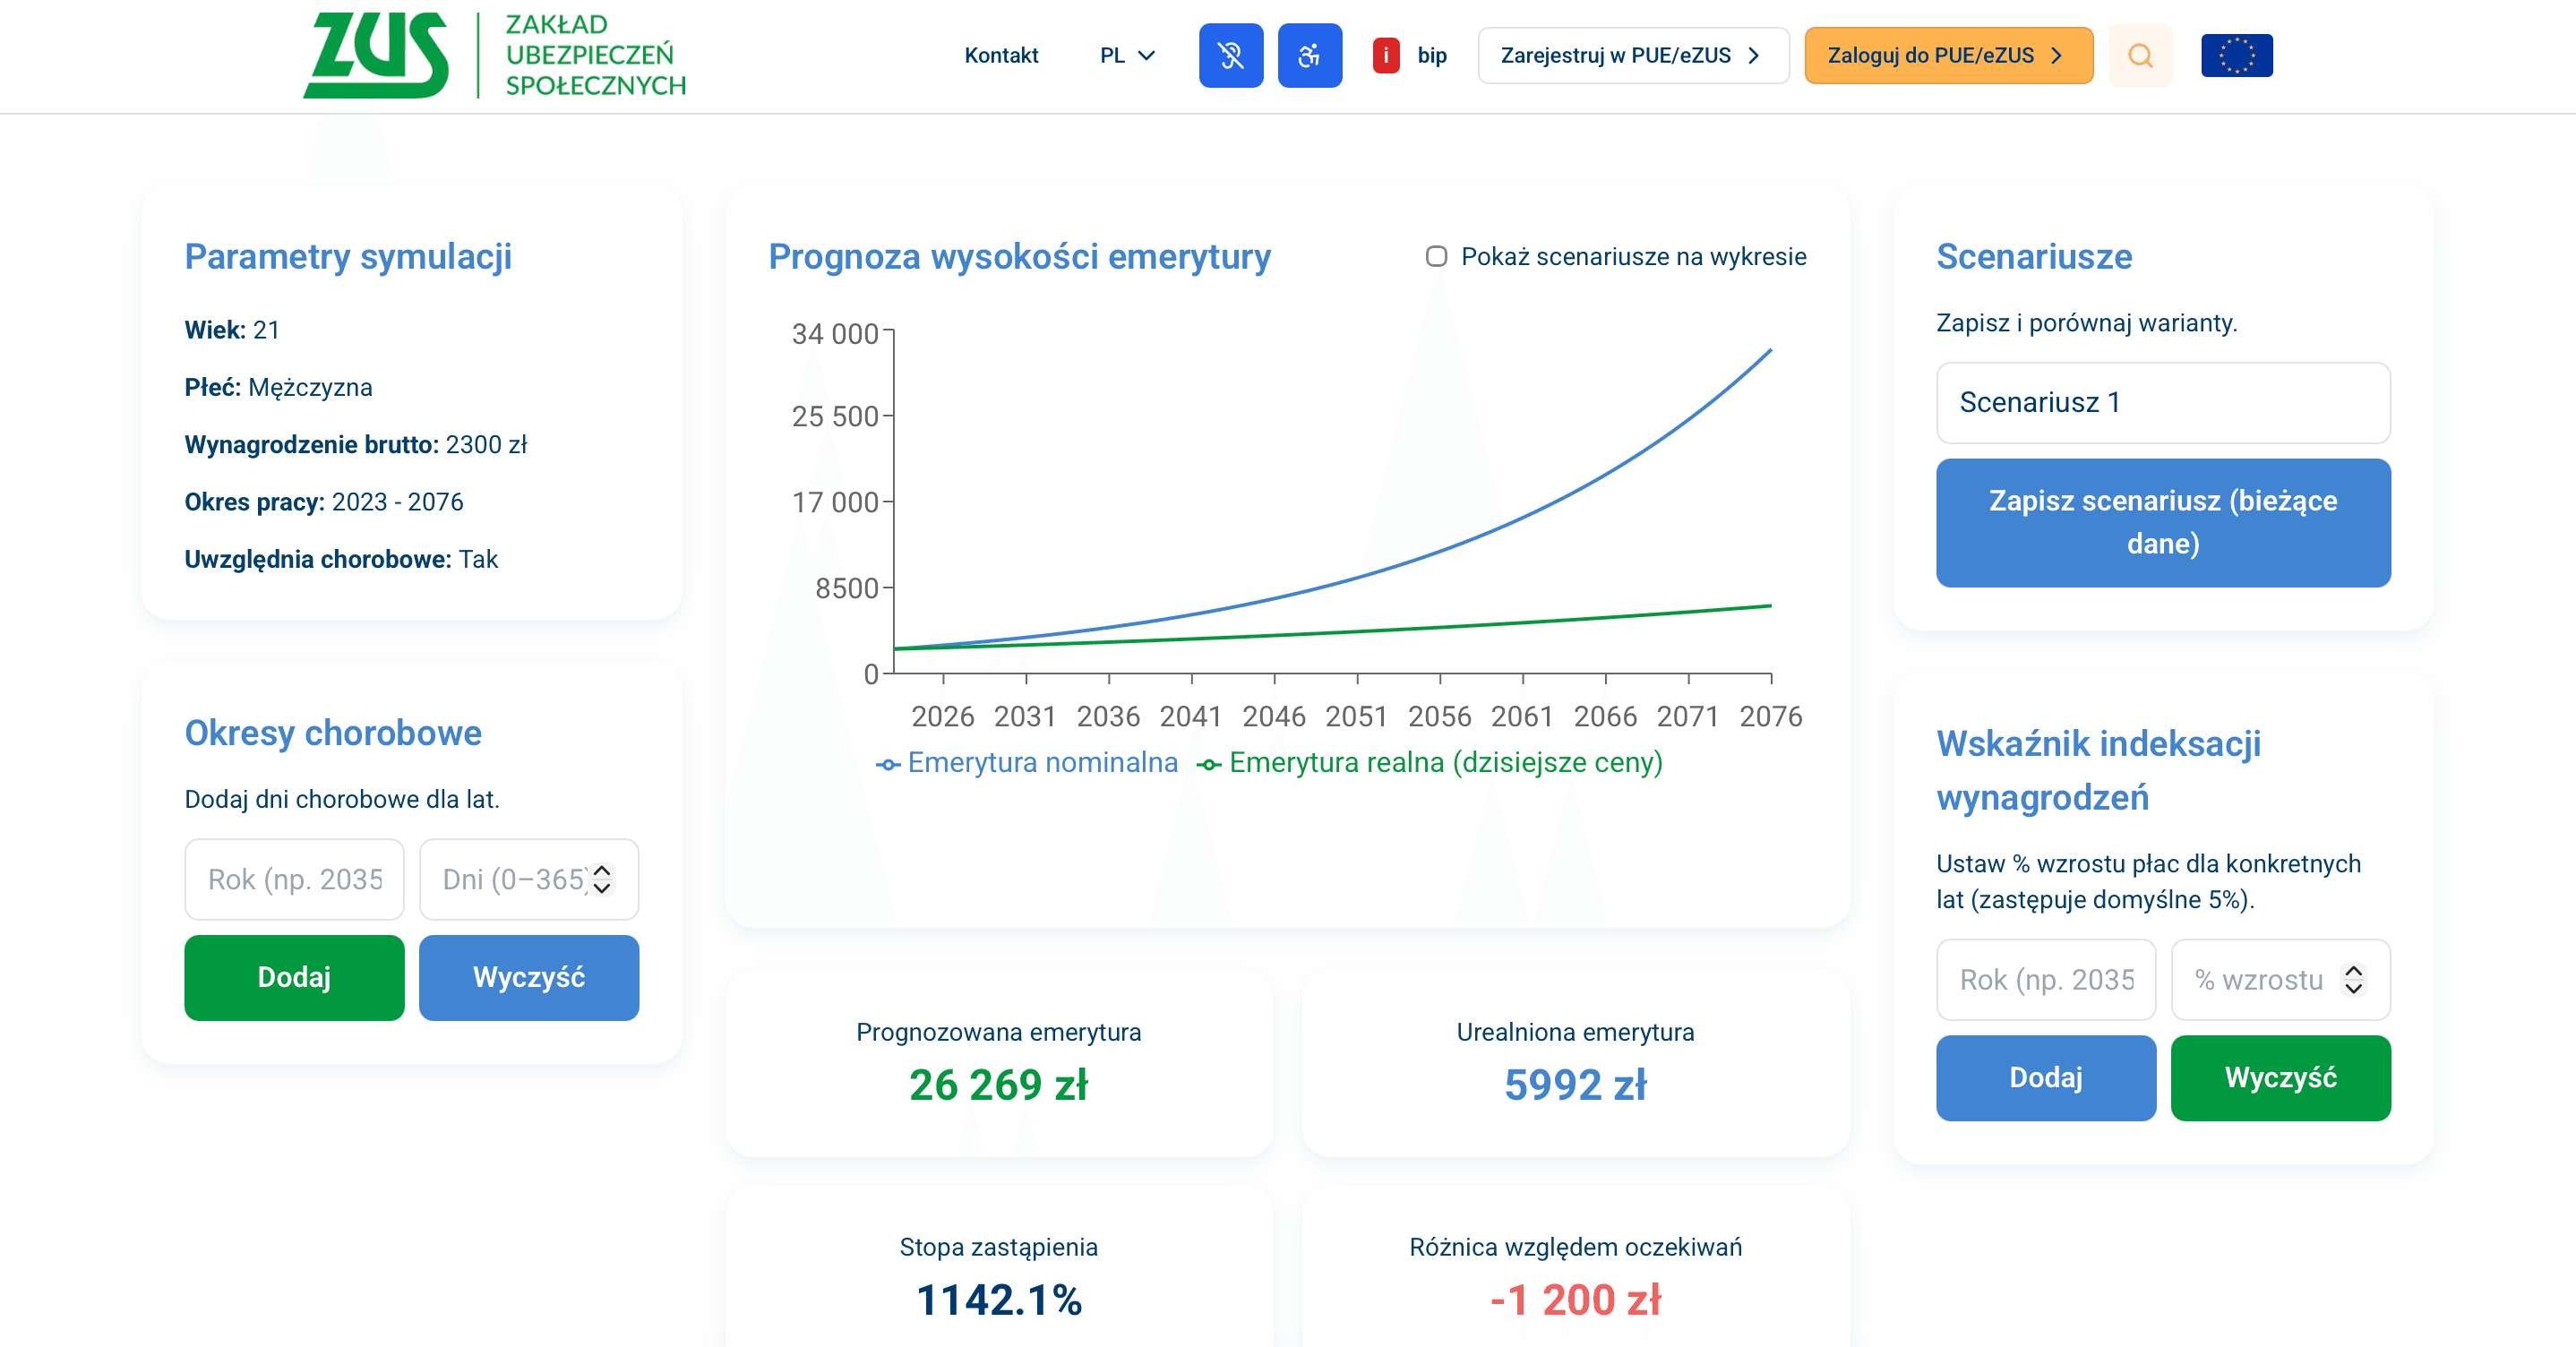2576x1347 pixels.
Task: Select the sign language interpreter icon
Action: point(1230,55)
